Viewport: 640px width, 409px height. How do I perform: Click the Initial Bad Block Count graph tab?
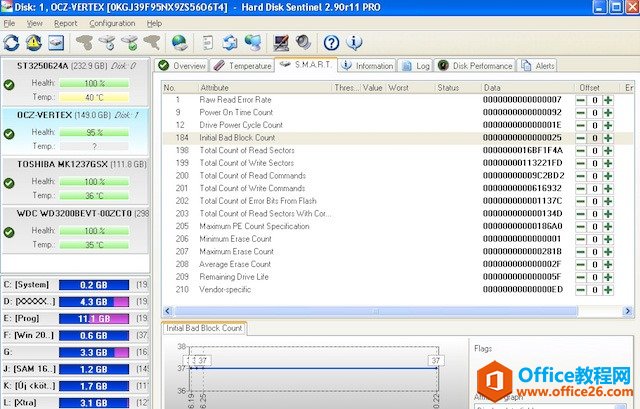(x=204, y=328)
